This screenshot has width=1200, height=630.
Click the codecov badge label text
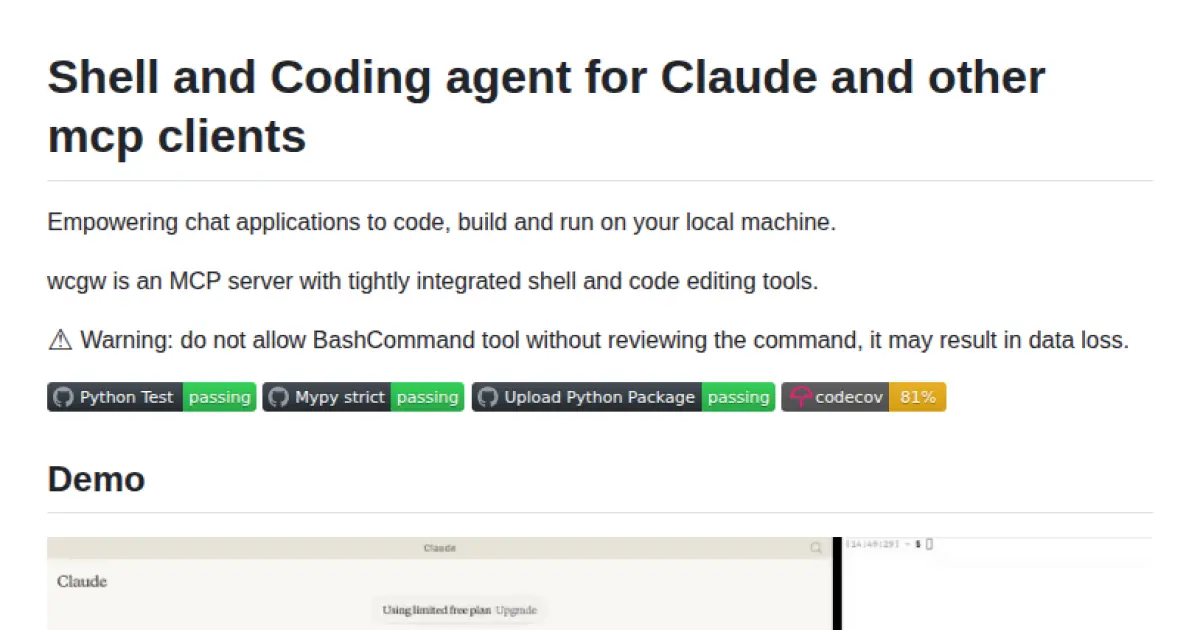click(849, 397)
